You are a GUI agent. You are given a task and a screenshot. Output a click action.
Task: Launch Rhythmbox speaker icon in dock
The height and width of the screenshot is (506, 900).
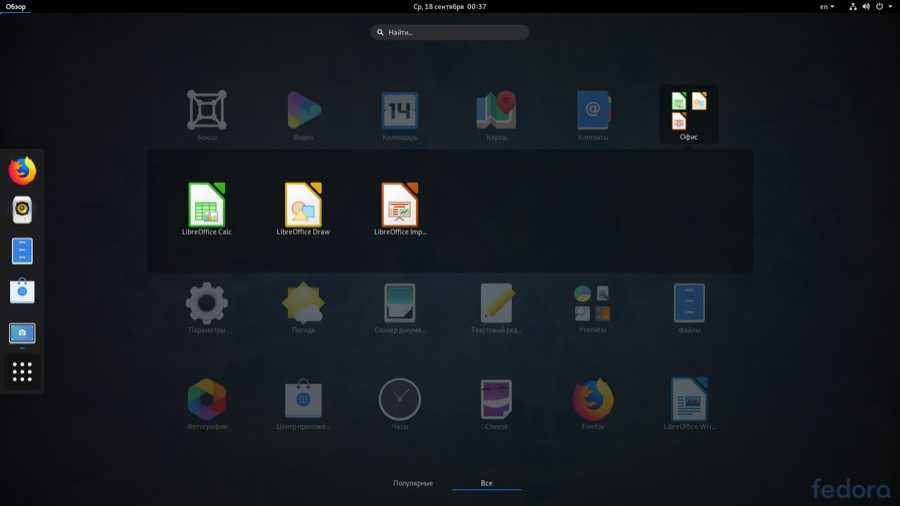click(x=22, y=210)
